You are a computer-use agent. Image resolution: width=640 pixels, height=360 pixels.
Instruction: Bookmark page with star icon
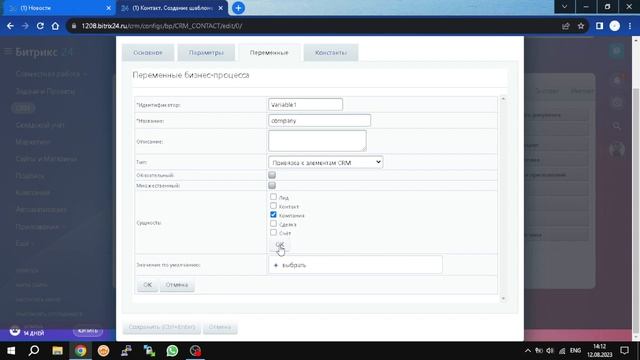[581, 26]
